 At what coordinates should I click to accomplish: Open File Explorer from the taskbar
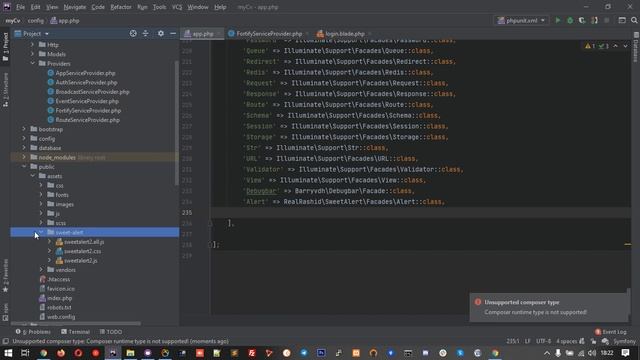click(130, 353)
